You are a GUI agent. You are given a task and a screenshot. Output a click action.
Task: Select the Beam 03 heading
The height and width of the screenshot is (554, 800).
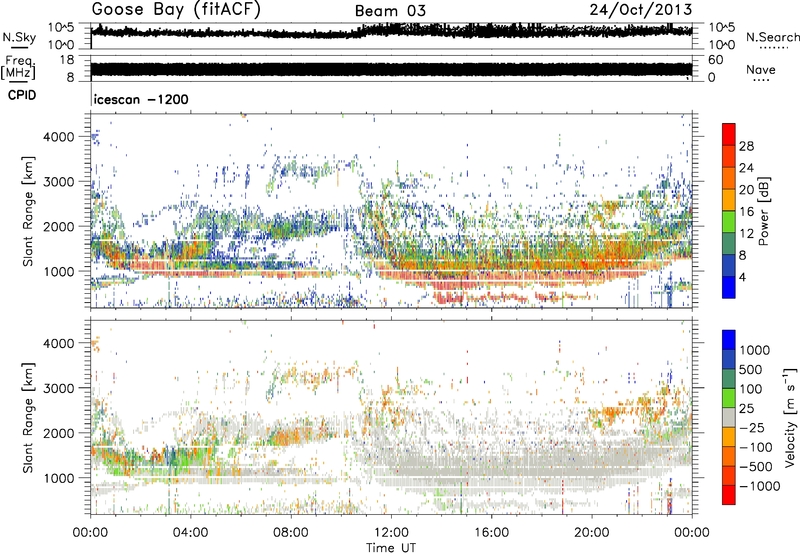[x=390, y=11]
